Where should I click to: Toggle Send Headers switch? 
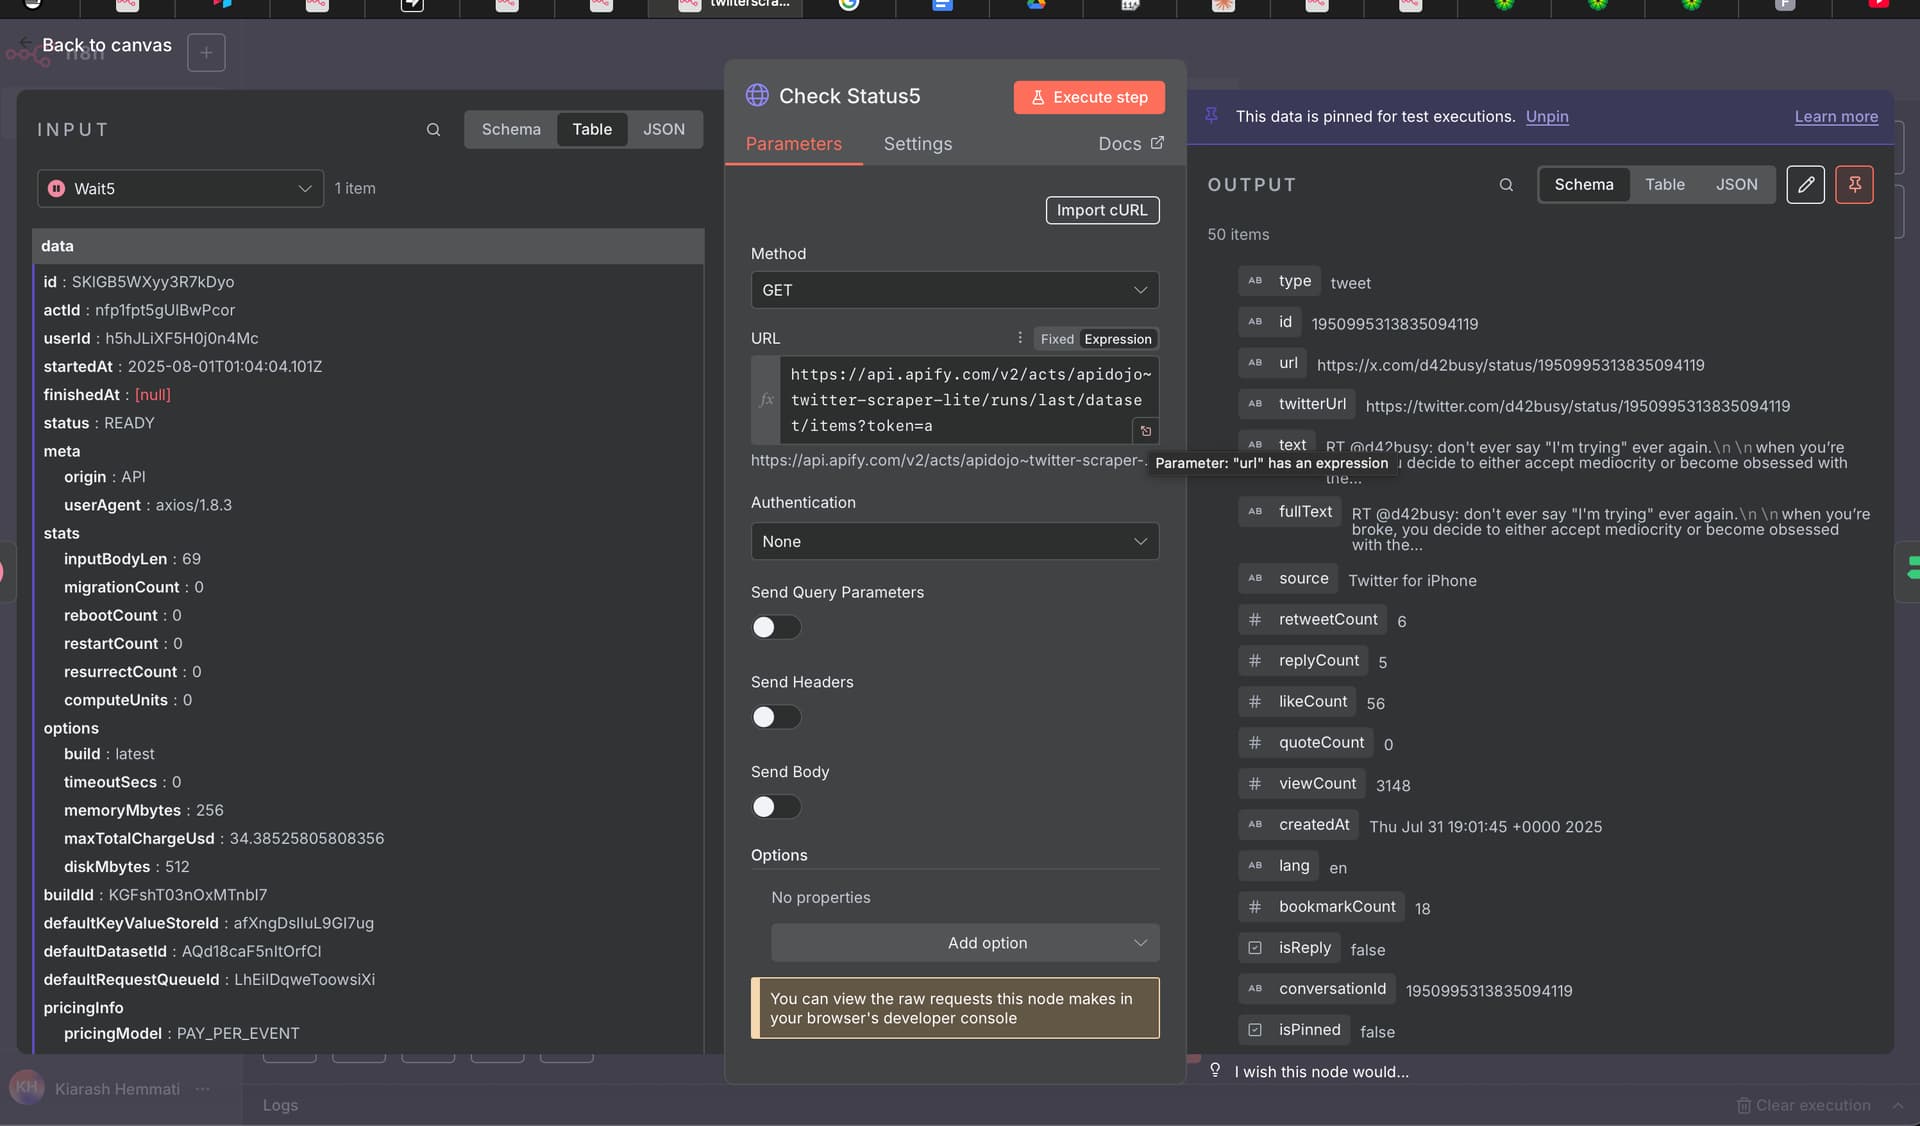pos(776,717)
